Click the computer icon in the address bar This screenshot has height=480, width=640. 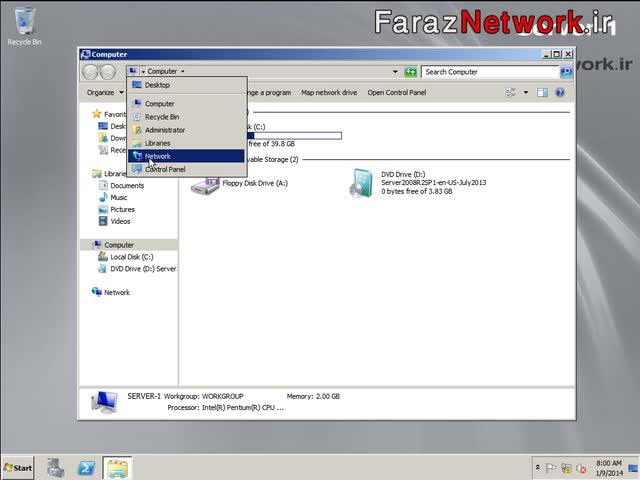pyautogui.click(x=133, y=71)
